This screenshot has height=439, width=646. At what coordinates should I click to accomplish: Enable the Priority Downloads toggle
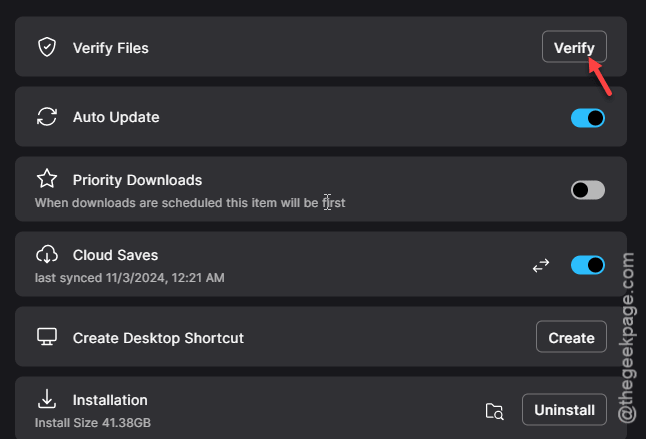click(588, 190)
